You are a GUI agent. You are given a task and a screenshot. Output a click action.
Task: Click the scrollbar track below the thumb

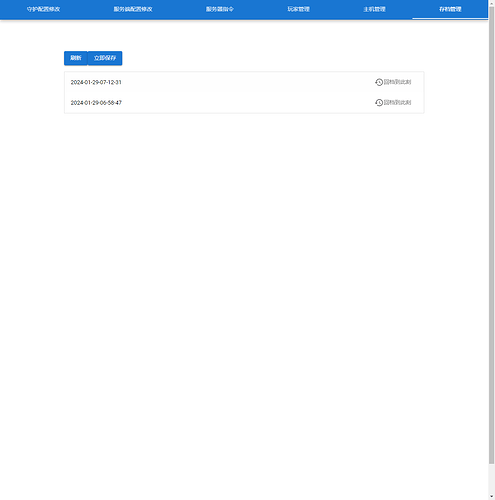pyautogui.click(x=492, y=478)
